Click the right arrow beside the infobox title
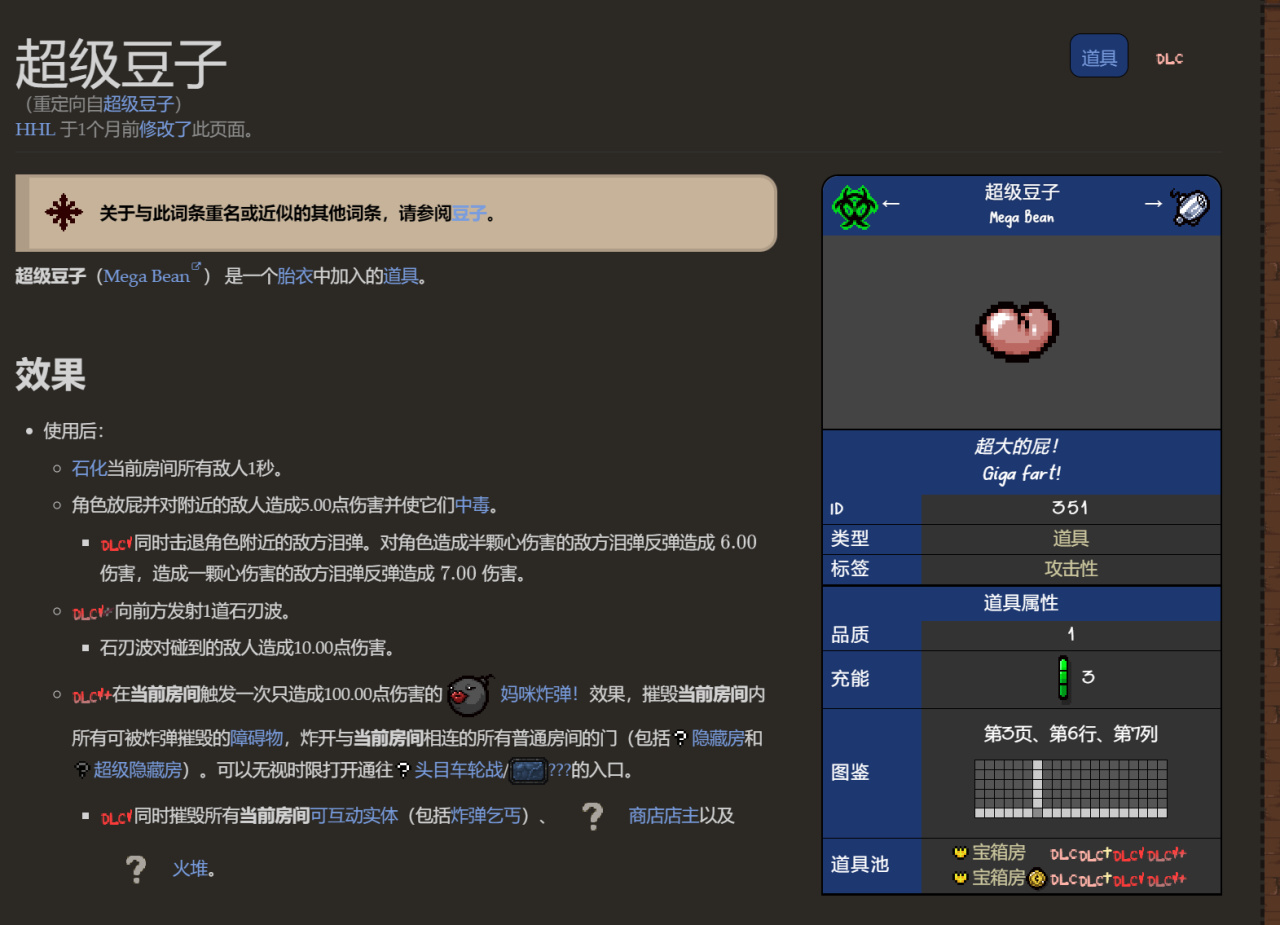The height and width of the screenshot is (925, 1280). click(x=1153, y=204)
